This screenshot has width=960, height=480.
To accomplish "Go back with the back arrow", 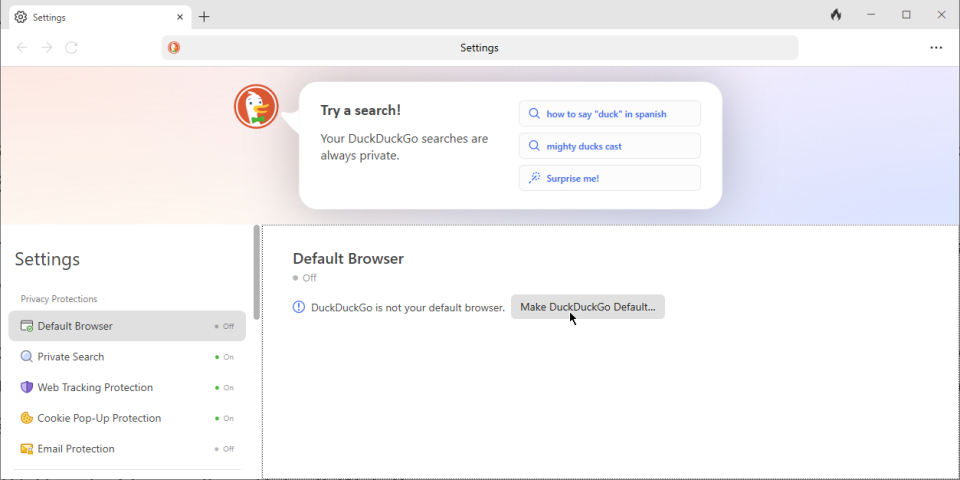I will pyautogui.click(x=22, y=48).
